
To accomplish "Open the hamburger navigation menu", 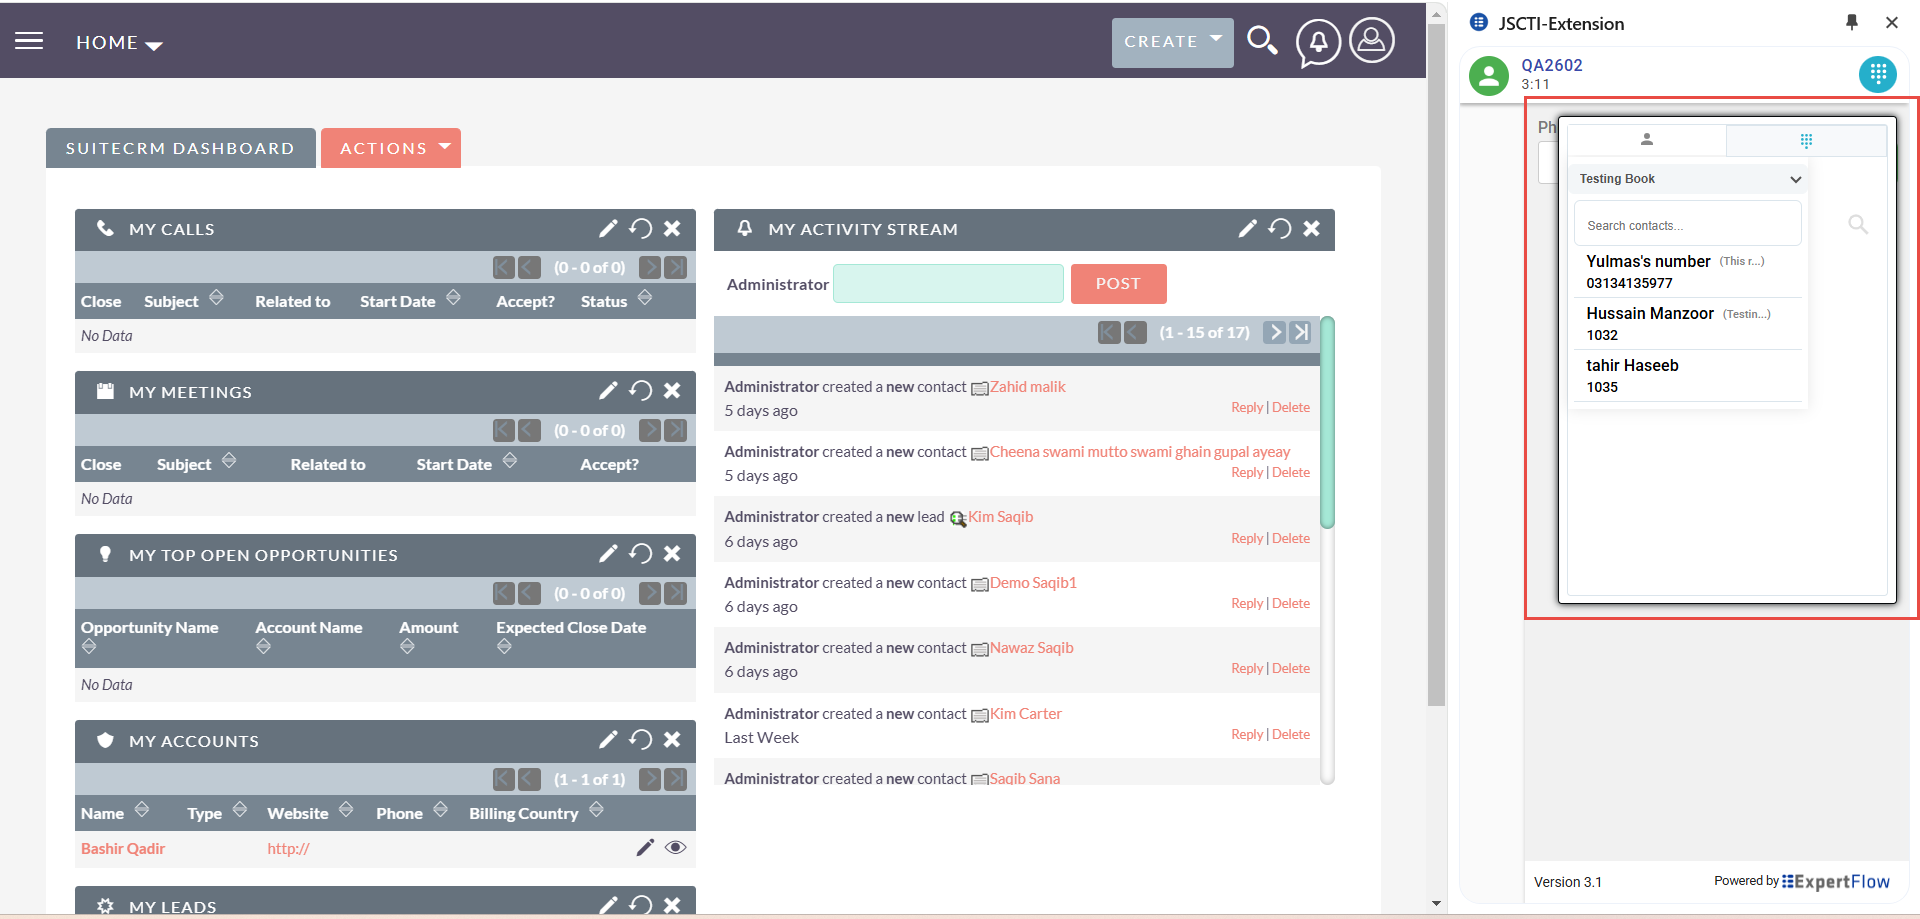I will pos(29,41).
